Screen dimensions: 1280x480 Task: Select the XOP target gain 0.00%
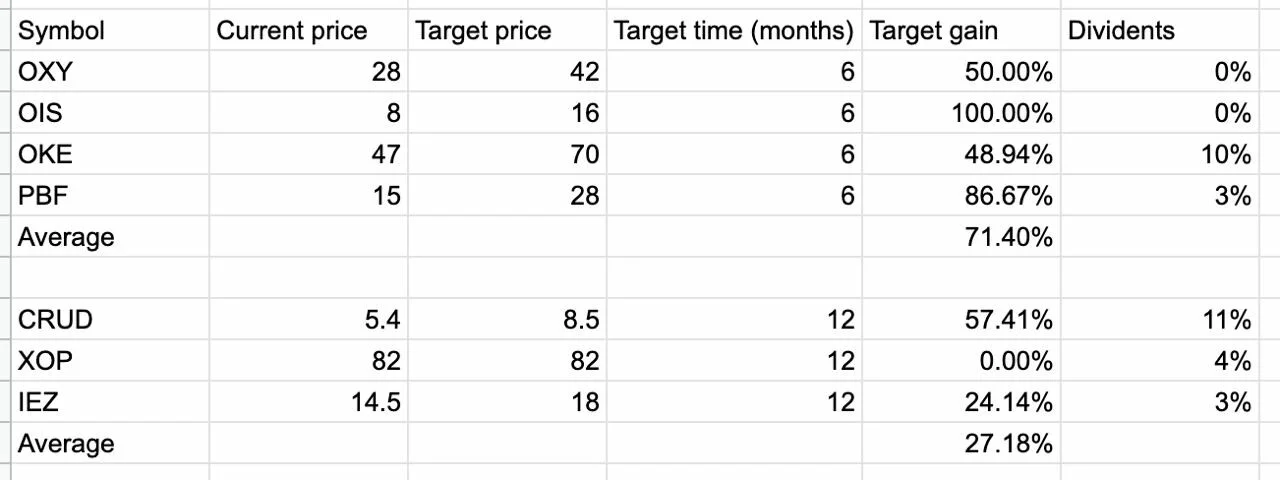(961, 360)
